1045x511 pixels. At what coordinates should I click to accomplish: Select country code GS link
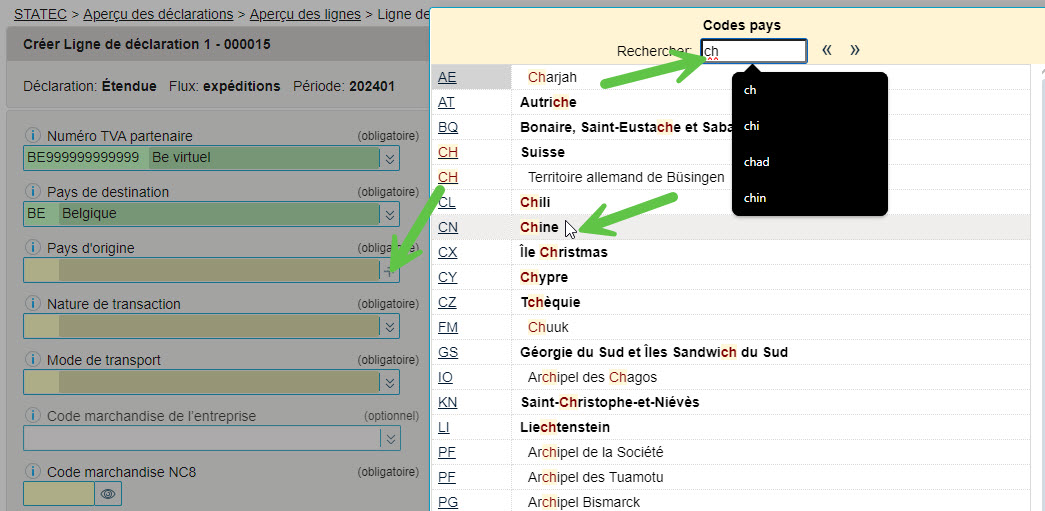448,352
